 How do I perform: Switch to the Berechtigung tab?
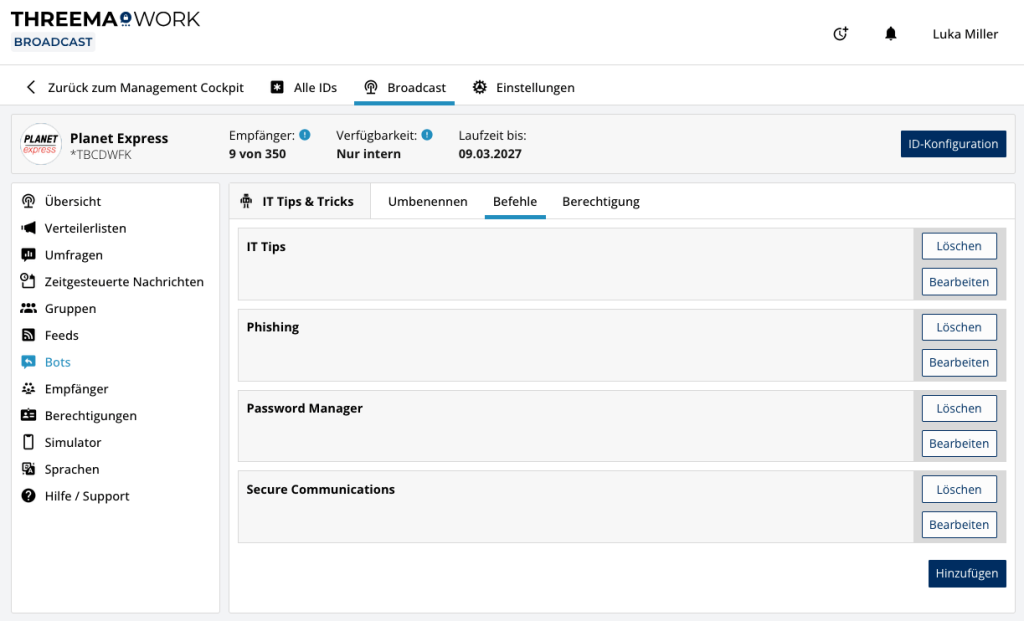600,201
